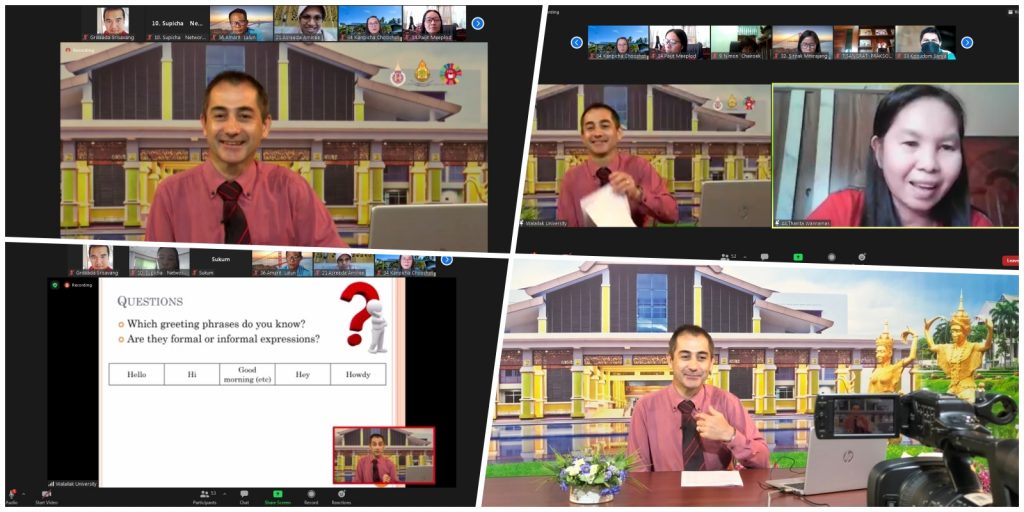The width and height of the screenshot is (1024, 512).
Task: Open Reactions in the bottom-left toolbar
Action: (x=341, y=494)
